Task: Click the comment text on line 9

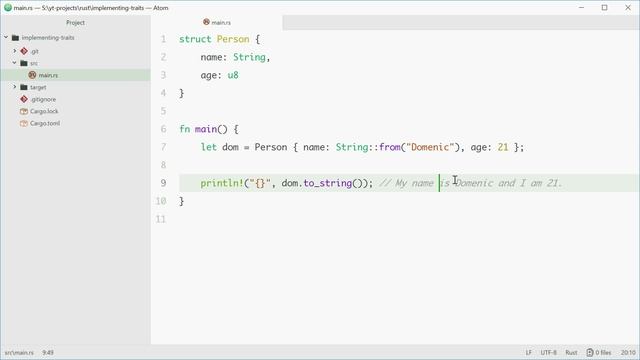Action: (x=471, y=183)
